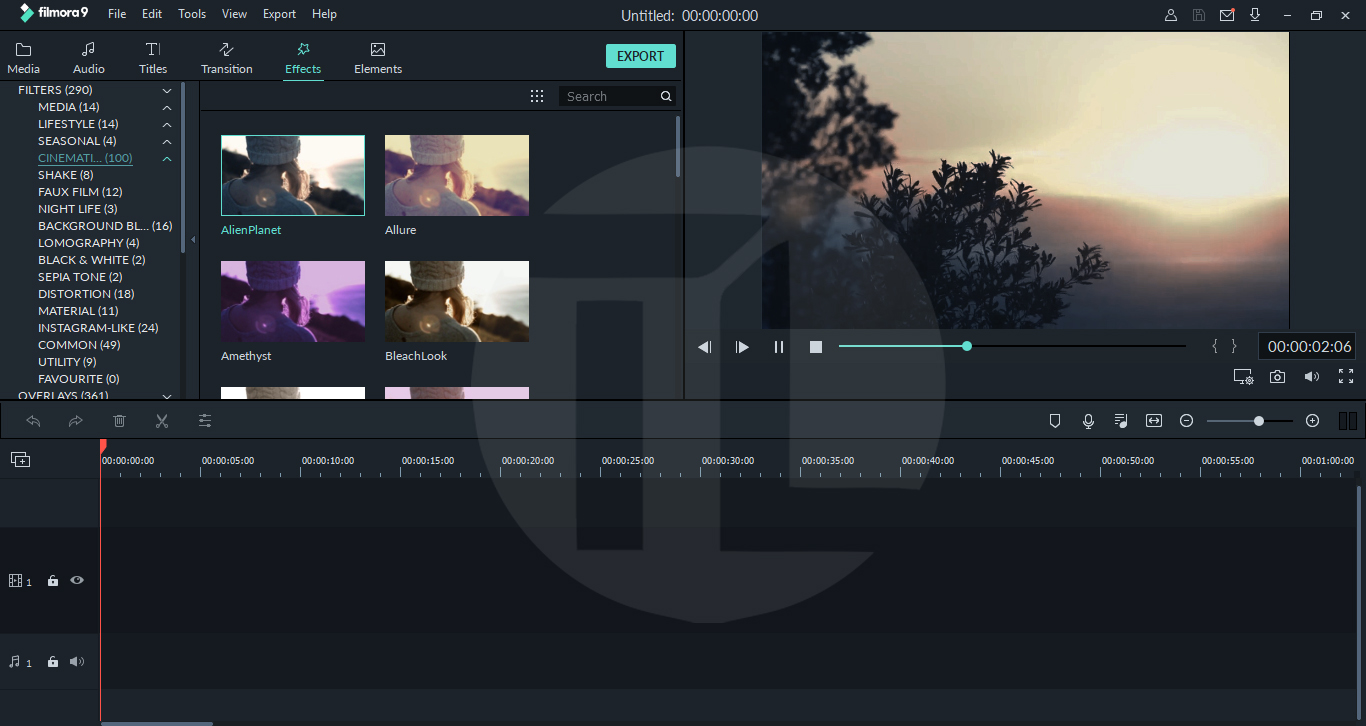This screenshot has width=1366, height=726.
Task: Click the EXPORT button
Action: point(640,56)
